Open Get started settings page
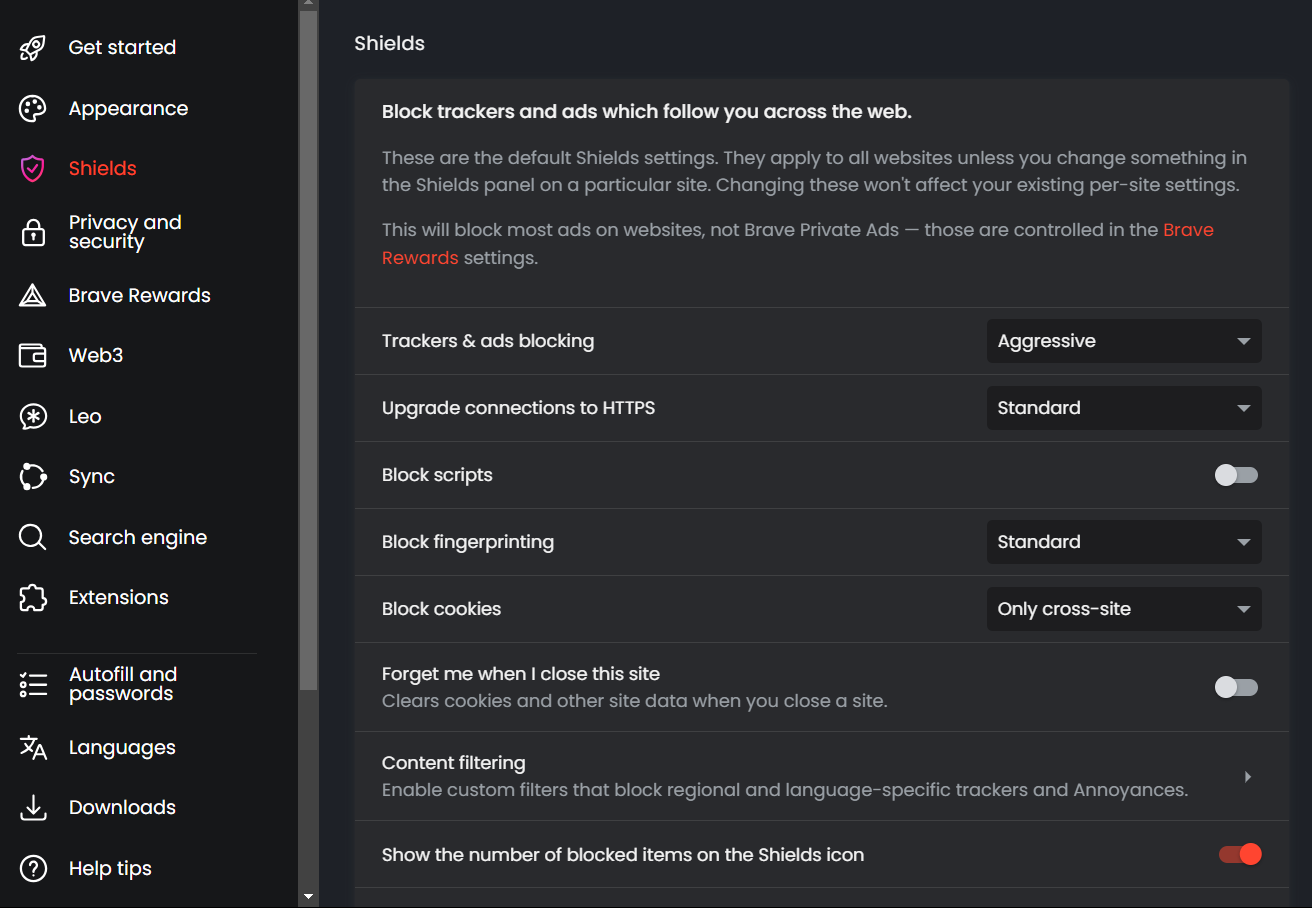 [x=122, y=48]
